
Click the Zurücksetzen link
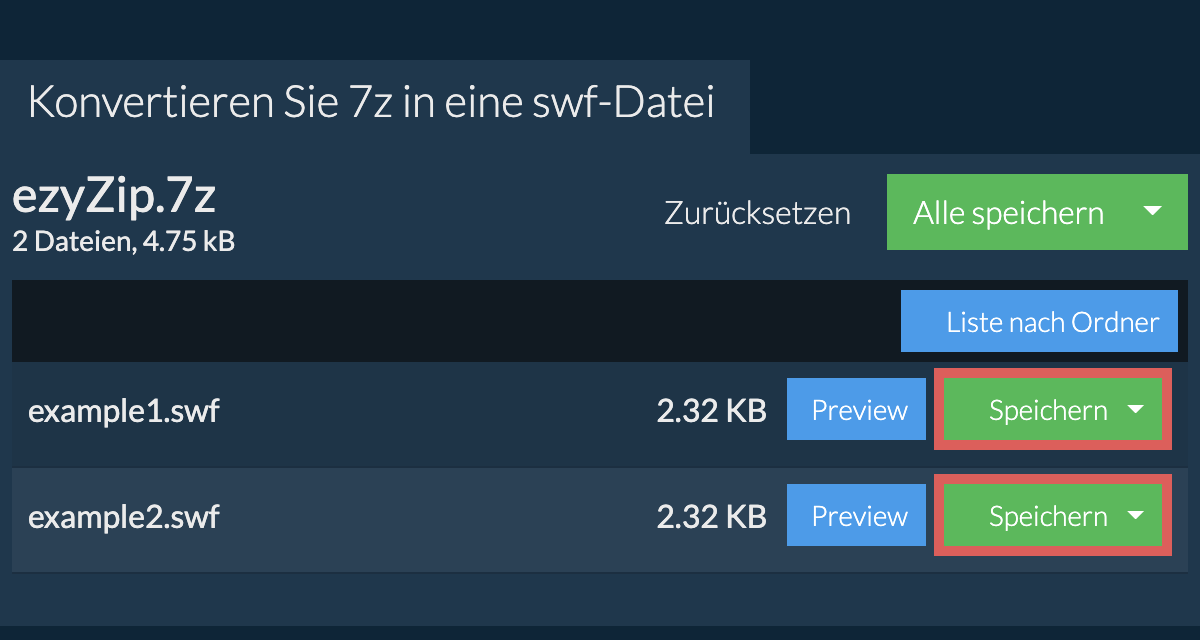pos(757,213)
